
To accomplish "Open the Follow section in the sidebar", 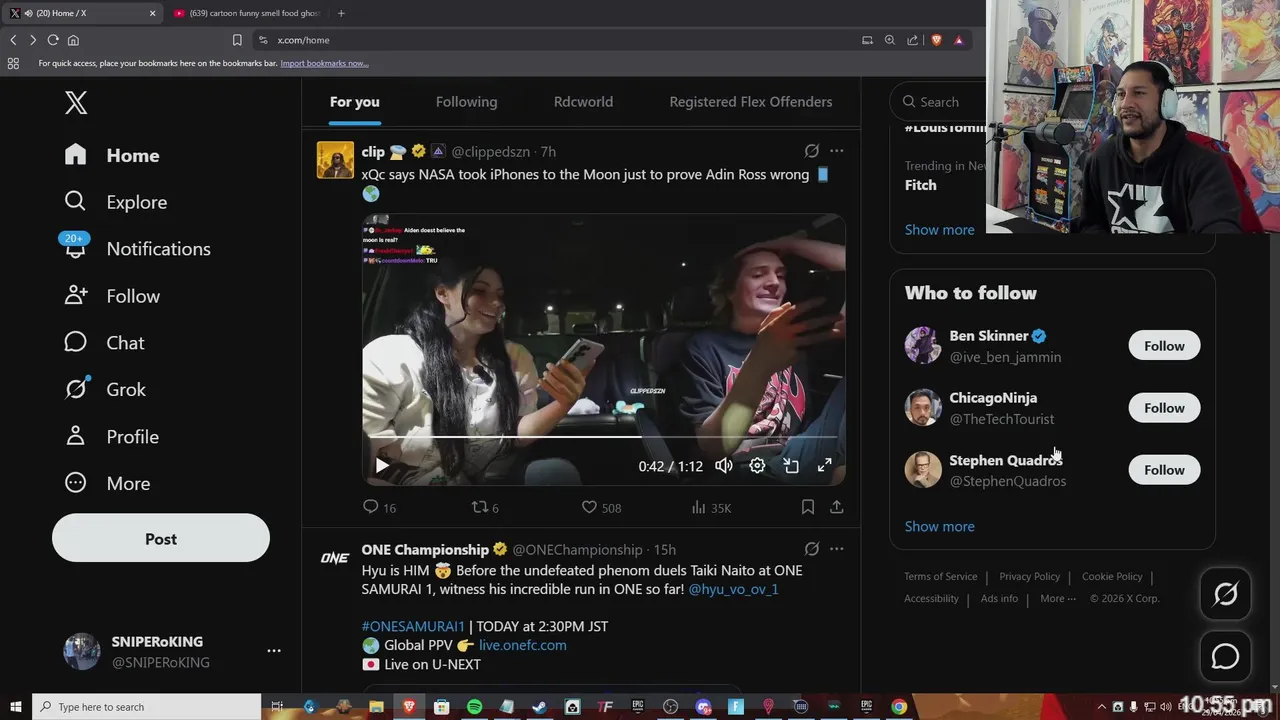I will (x=112, y=296).
